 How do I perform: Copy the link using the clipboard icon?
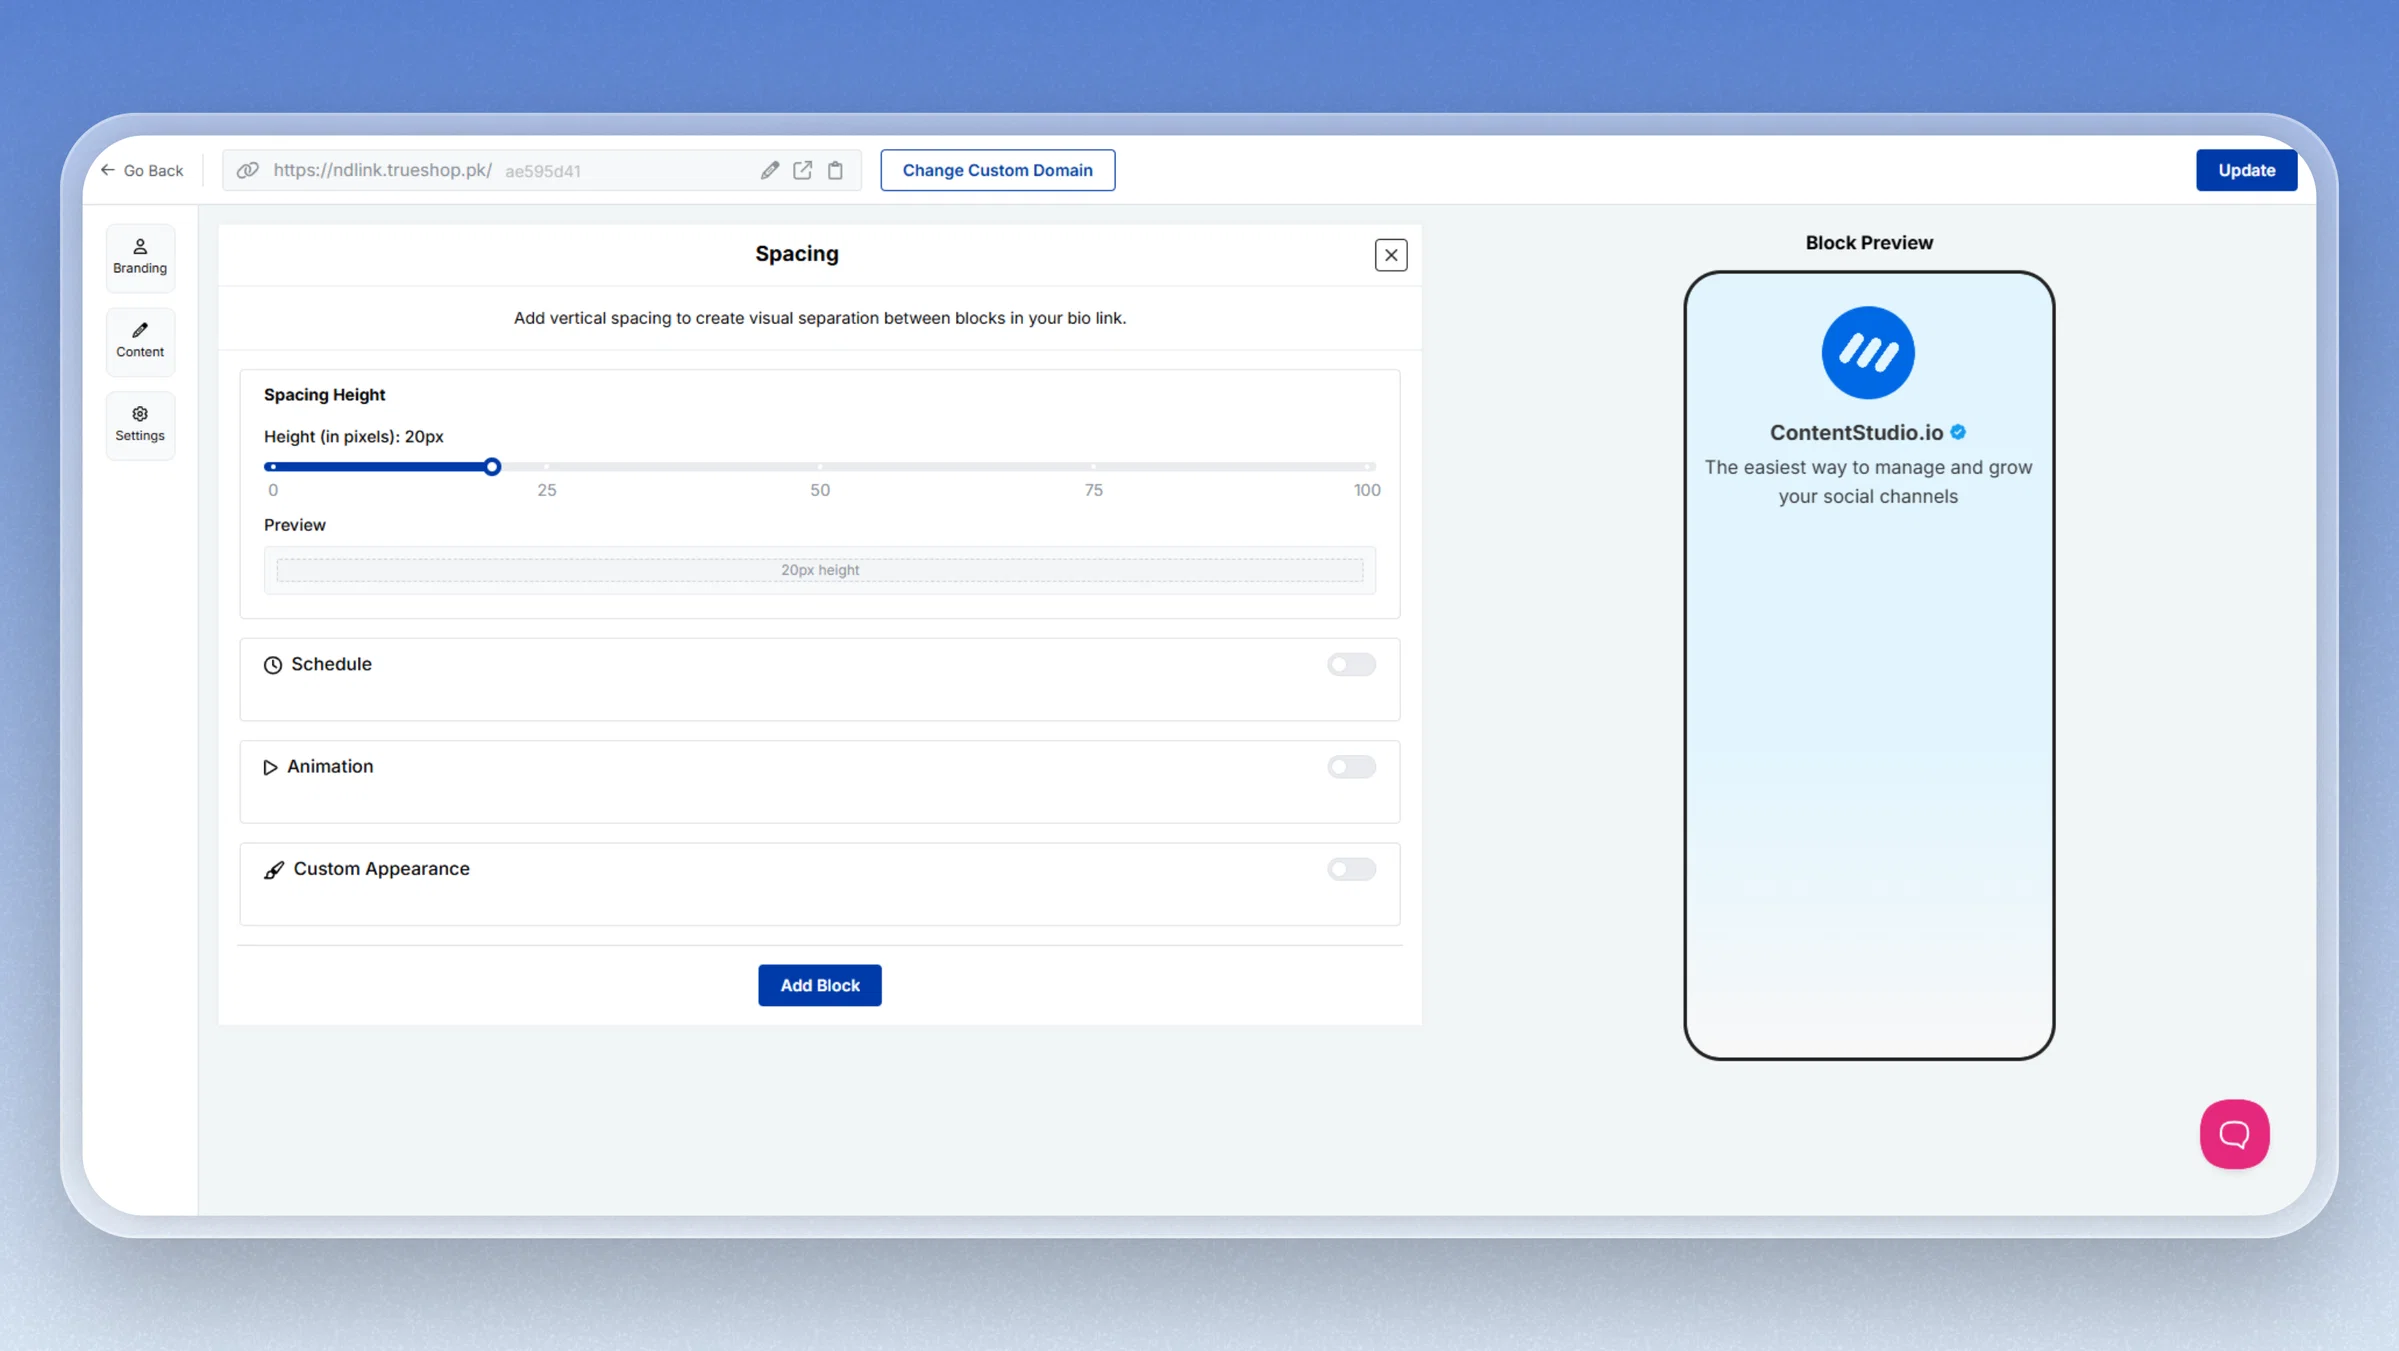coord(835,170)
